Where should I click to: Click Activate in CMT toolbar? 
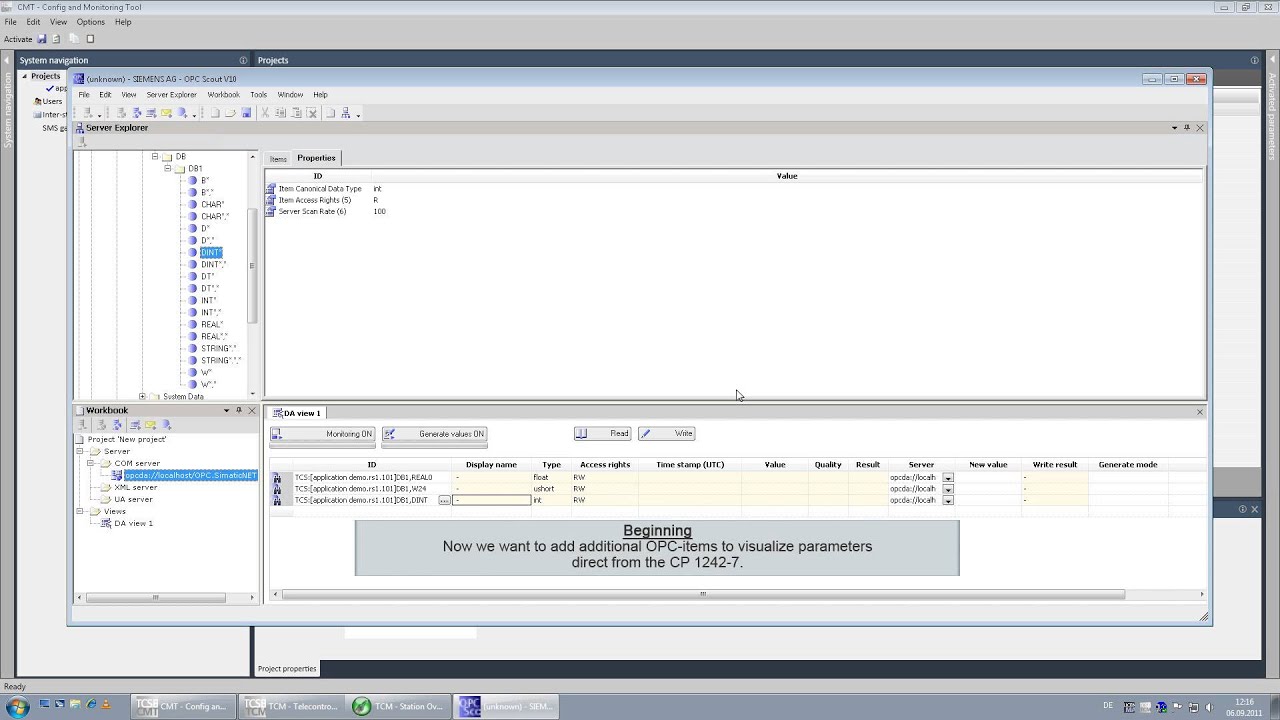coord(18,39)
